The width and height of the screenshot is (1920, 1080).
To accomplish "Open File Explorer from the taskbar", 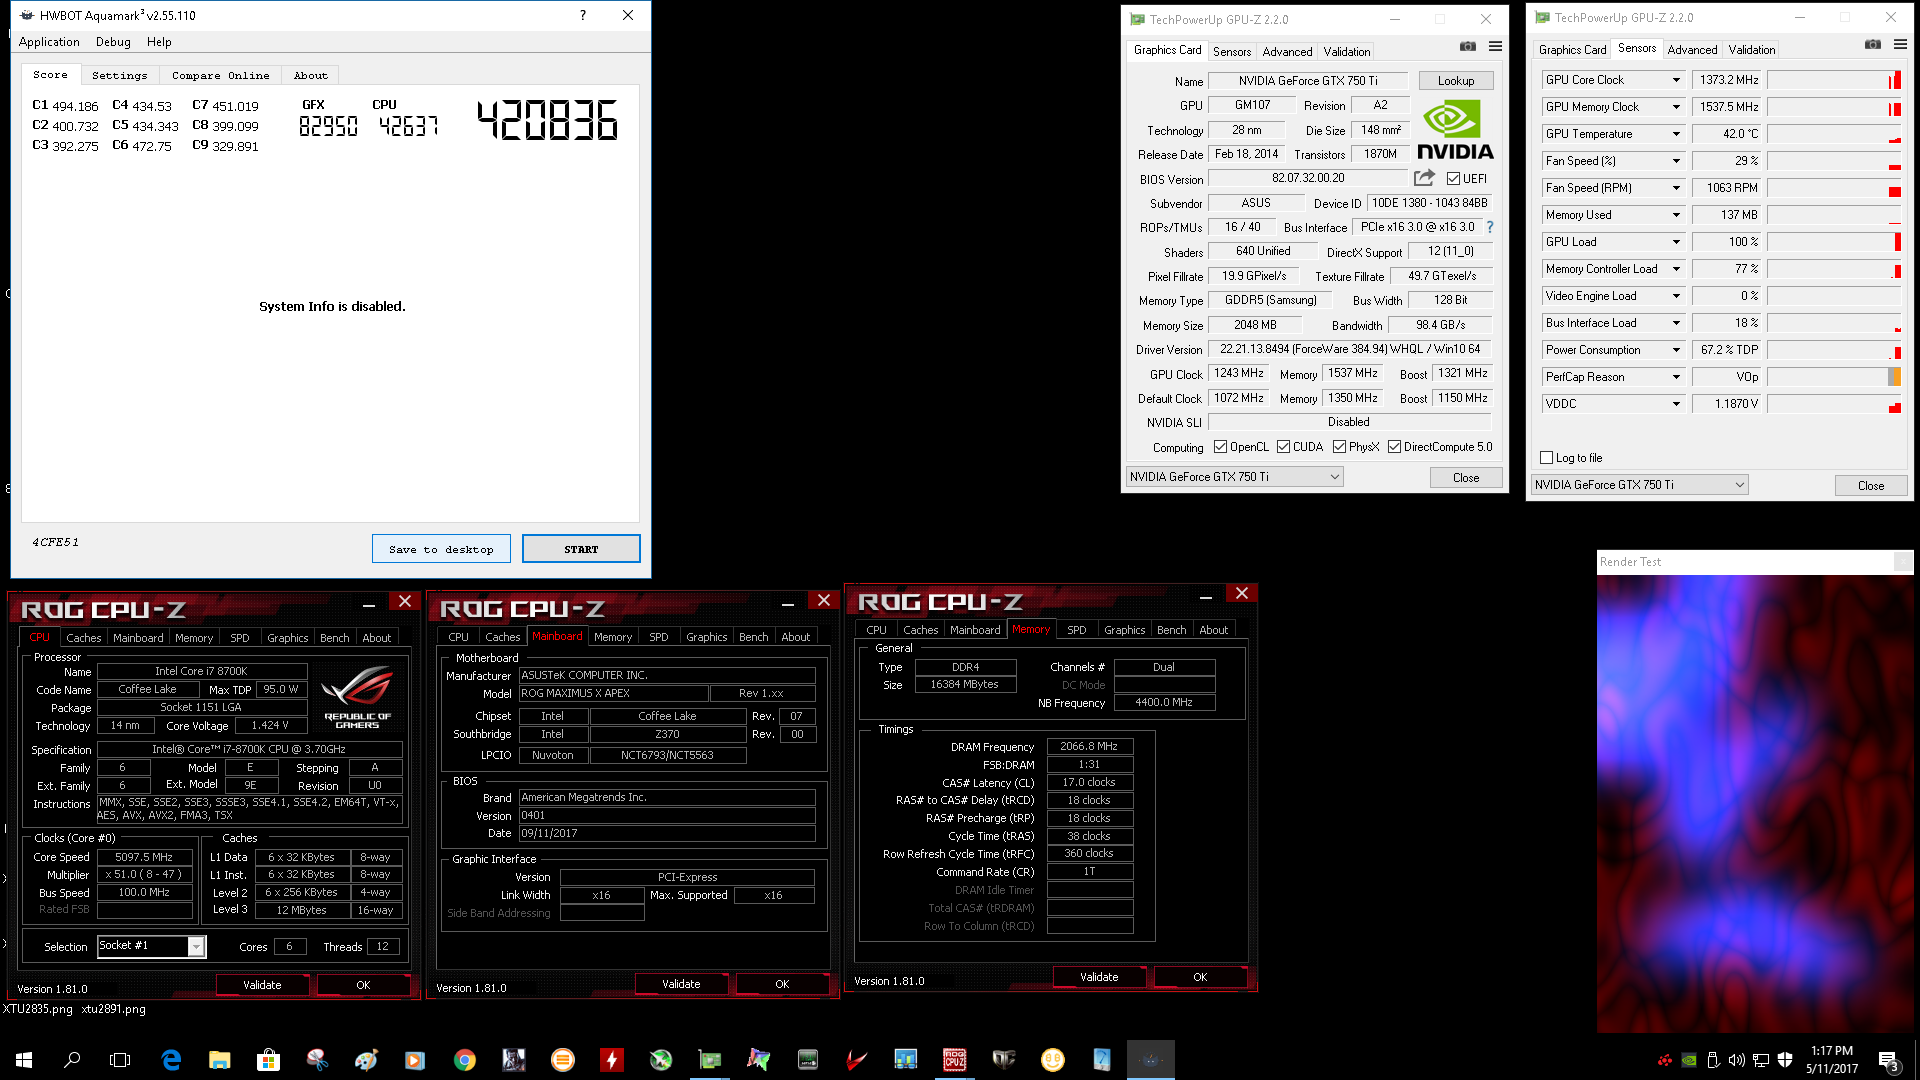I will tap(220, 1060).
